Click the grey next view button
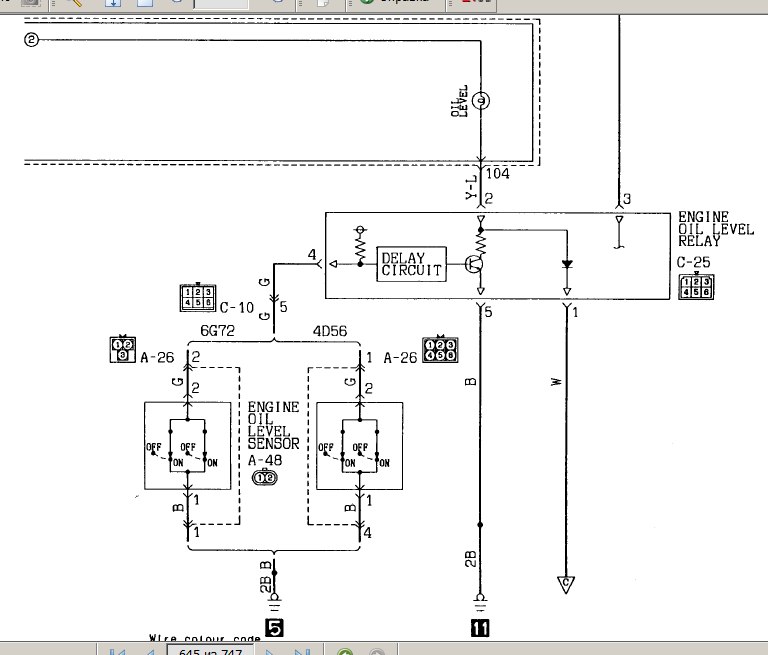The height and width of the screenshot is (655, 768). (x=377, y=652)
